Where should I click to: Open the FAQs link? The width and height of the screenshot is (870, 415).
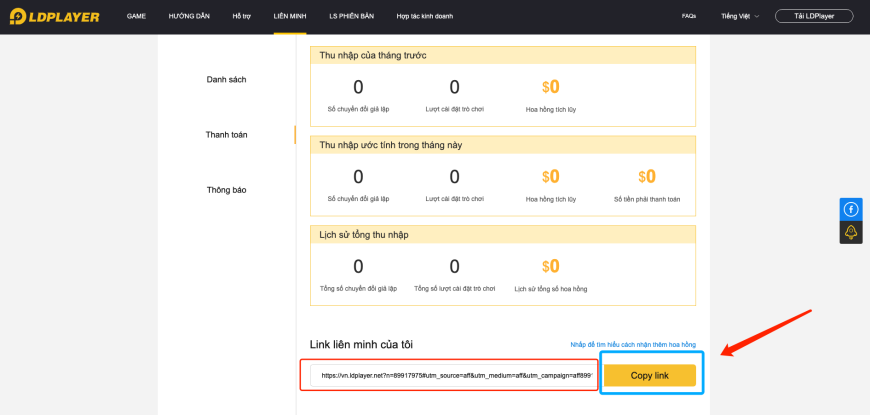click(689, 17)
